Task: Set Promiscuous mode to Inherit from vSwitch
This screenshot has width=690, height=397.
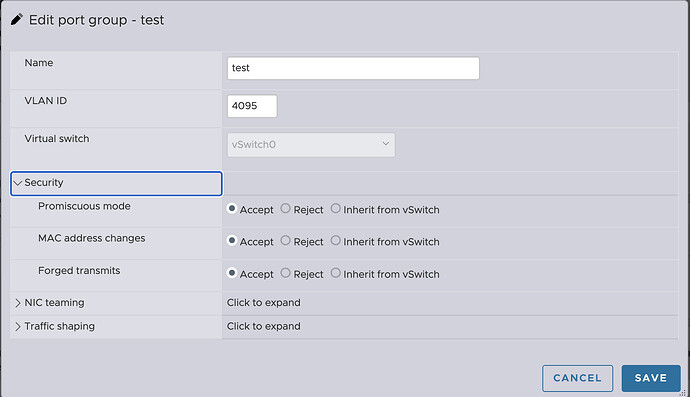Action: pos(336,208)
